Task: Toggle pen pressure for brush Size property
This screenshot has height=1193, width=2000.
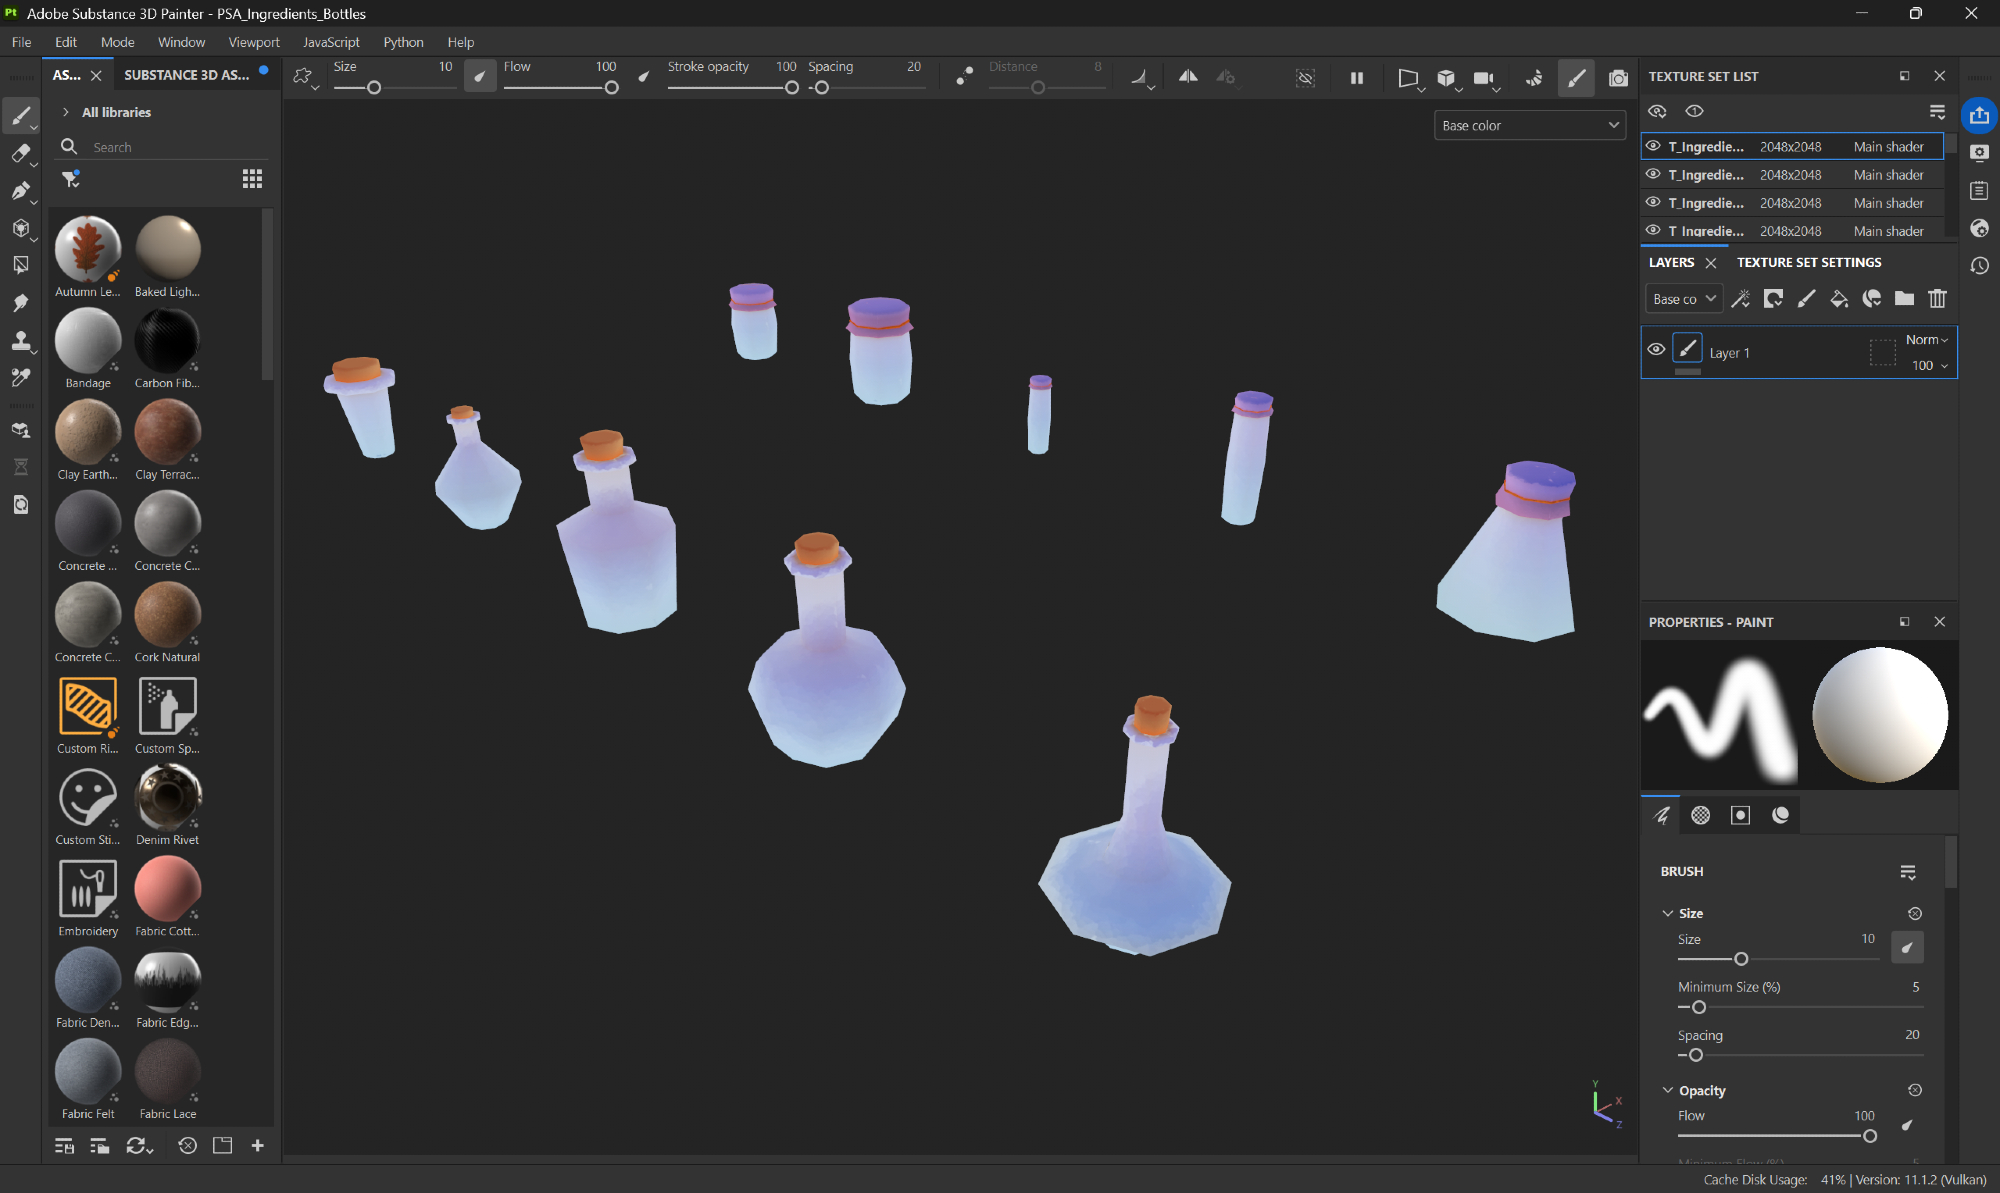Action: (x=1907, y=947)
